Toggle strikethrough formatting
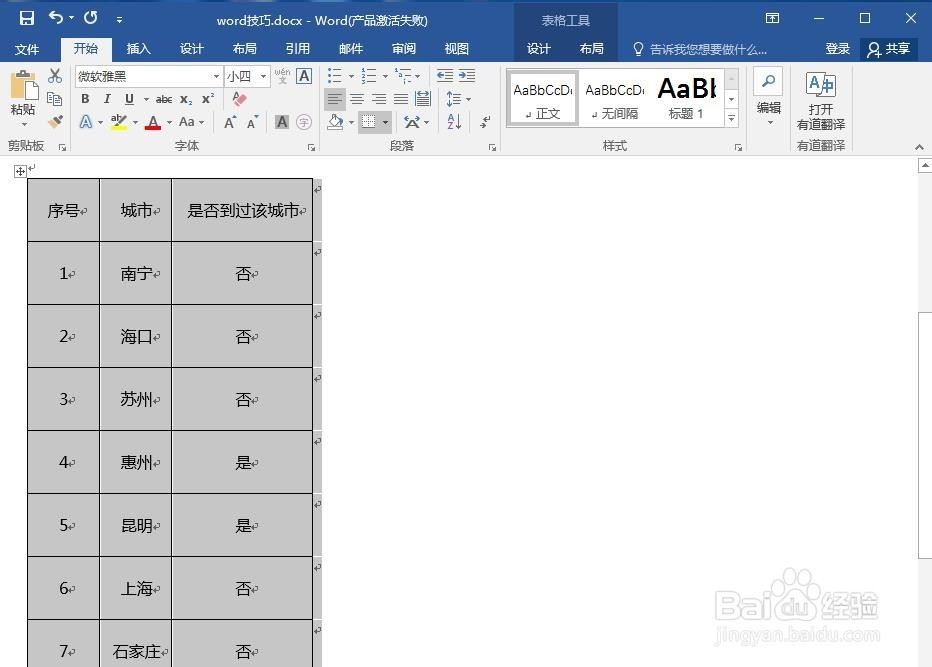 click(165, 99)
